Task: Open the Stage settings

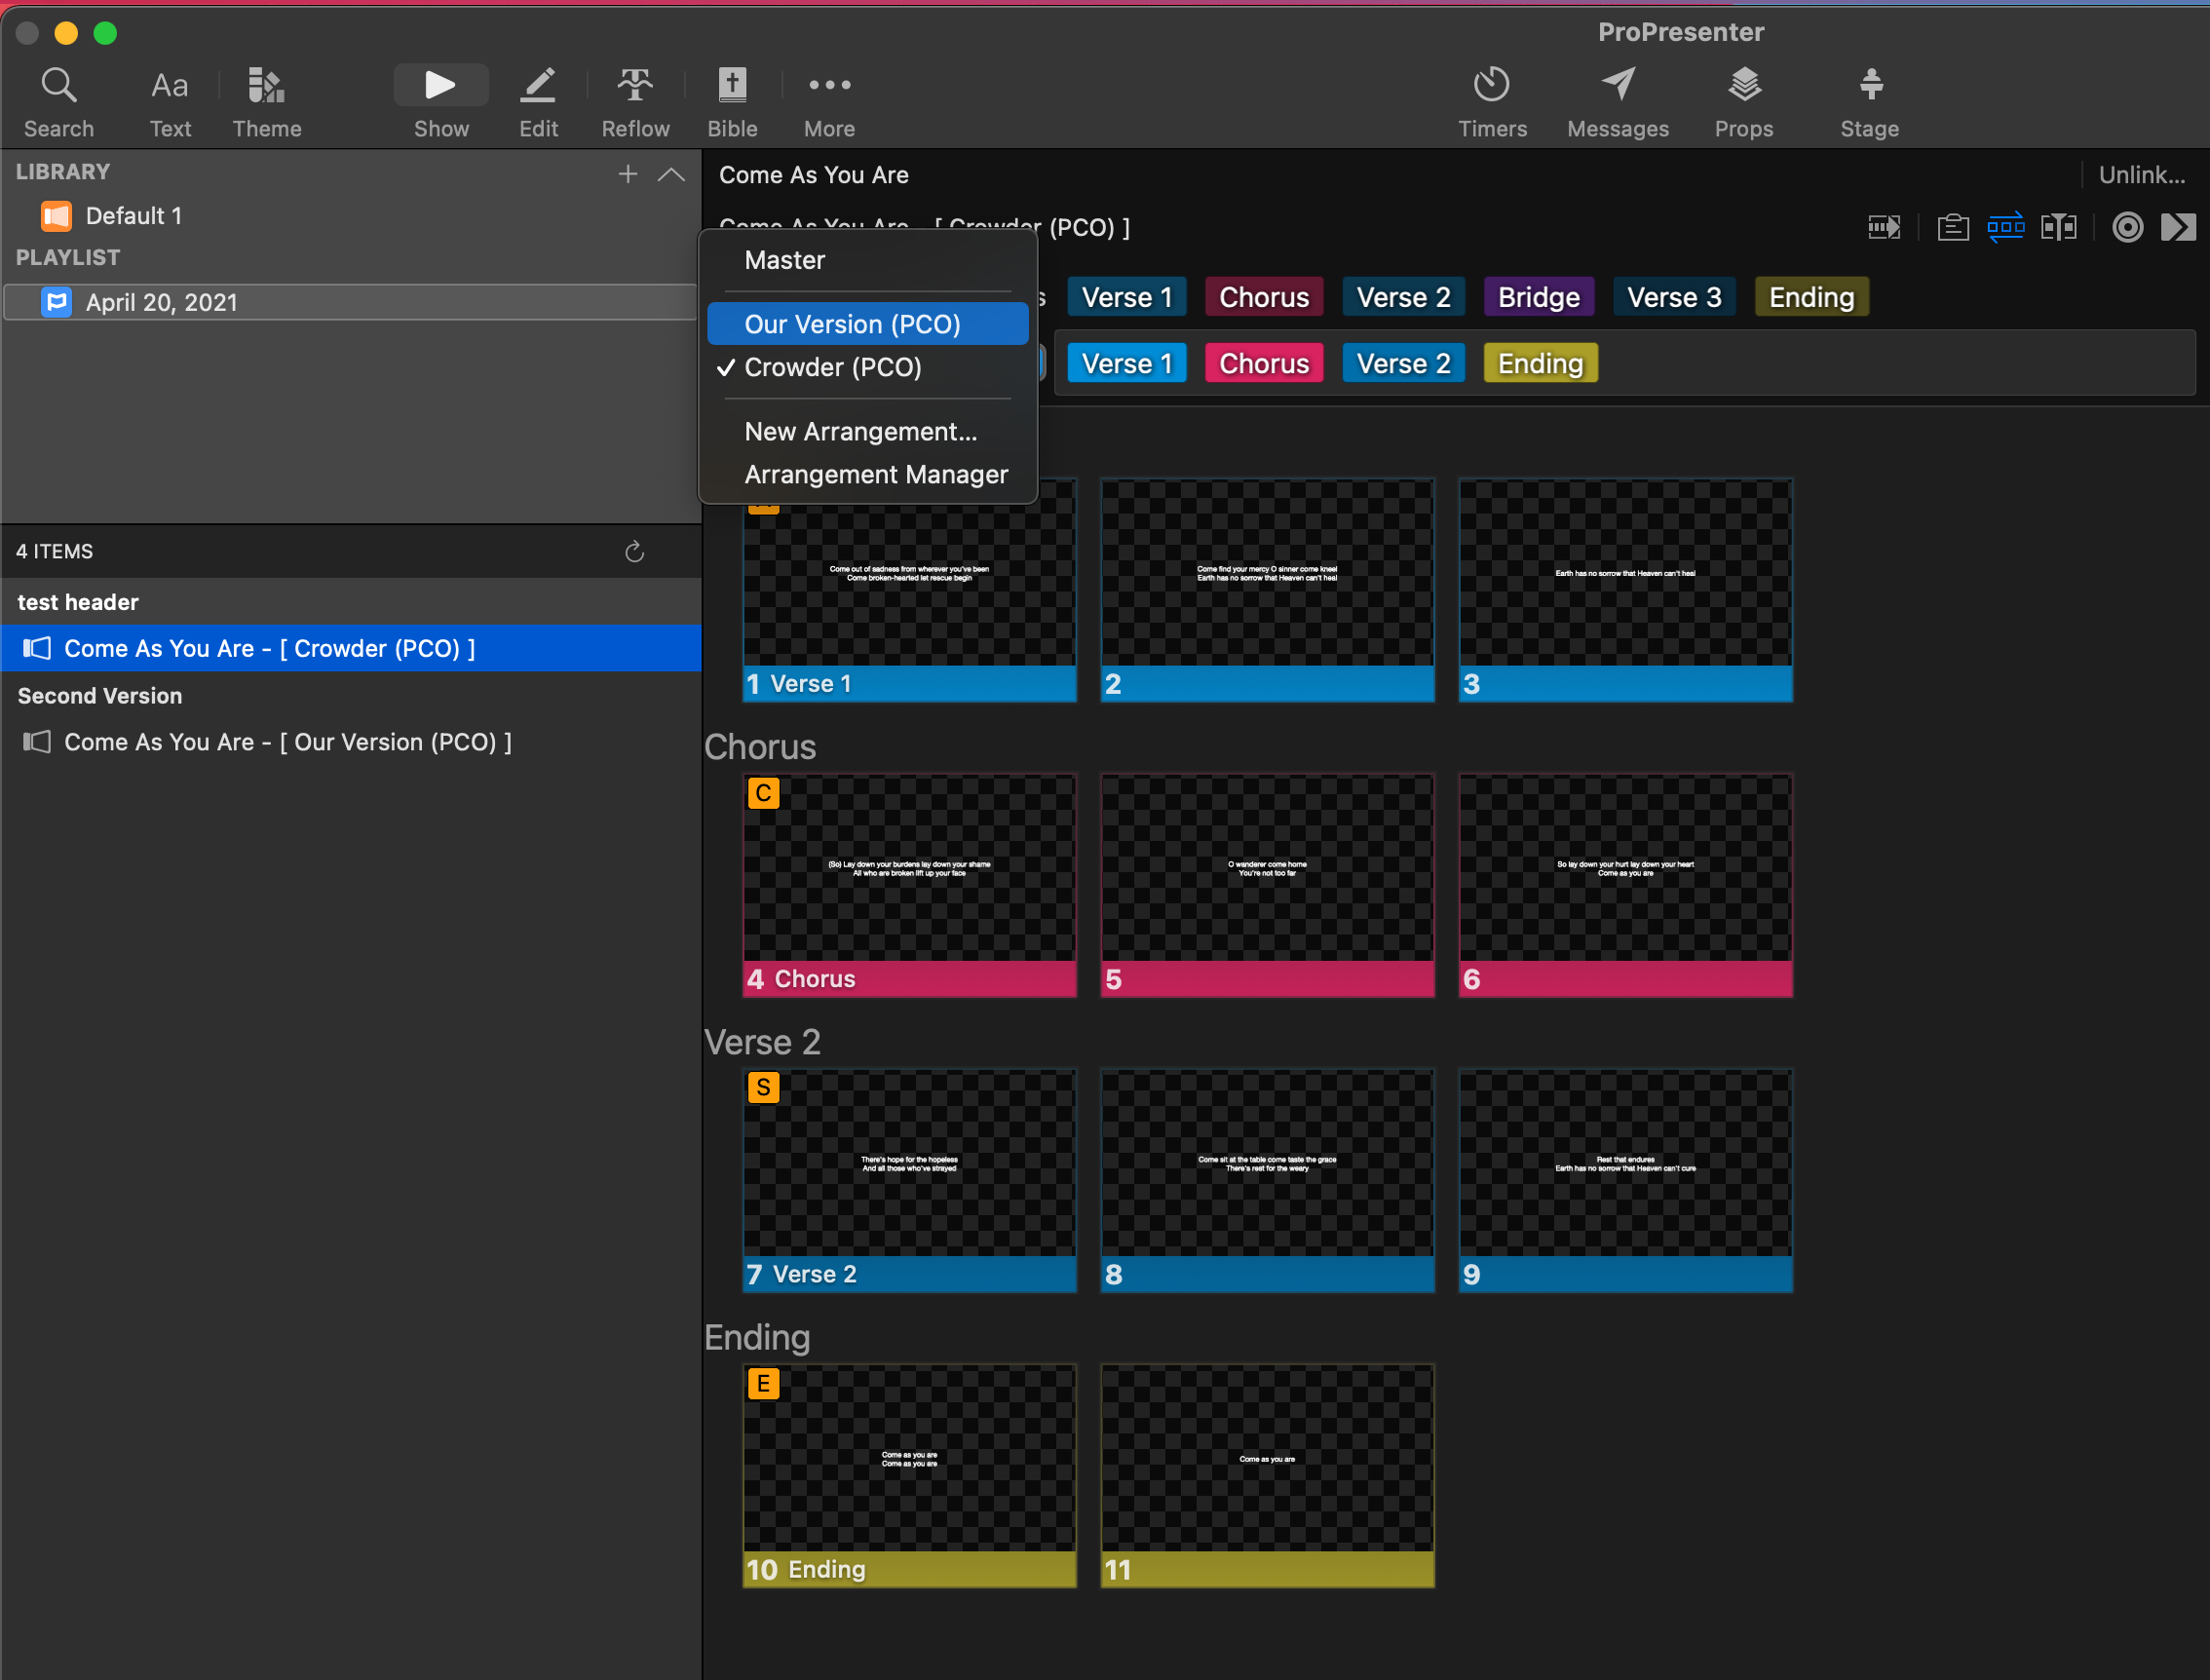Action: pos(1870,101)
